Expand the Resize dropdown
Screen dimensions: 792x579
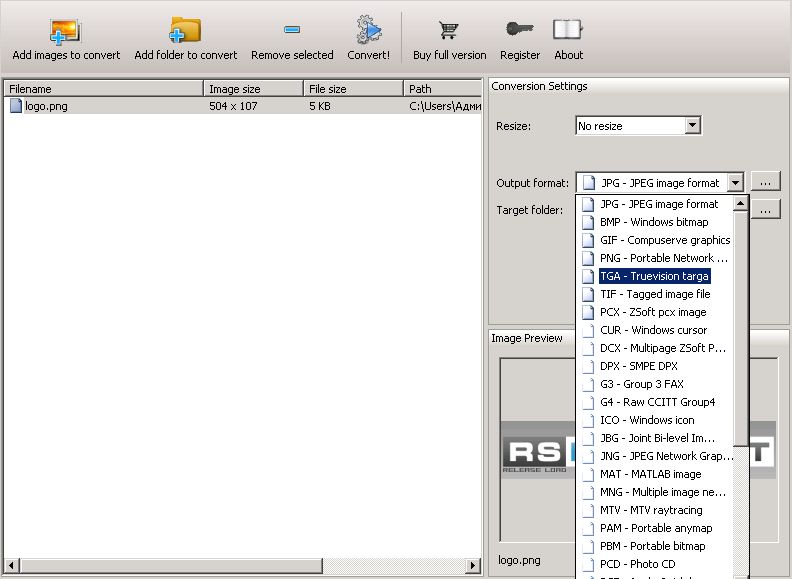[x=692, y=126]
